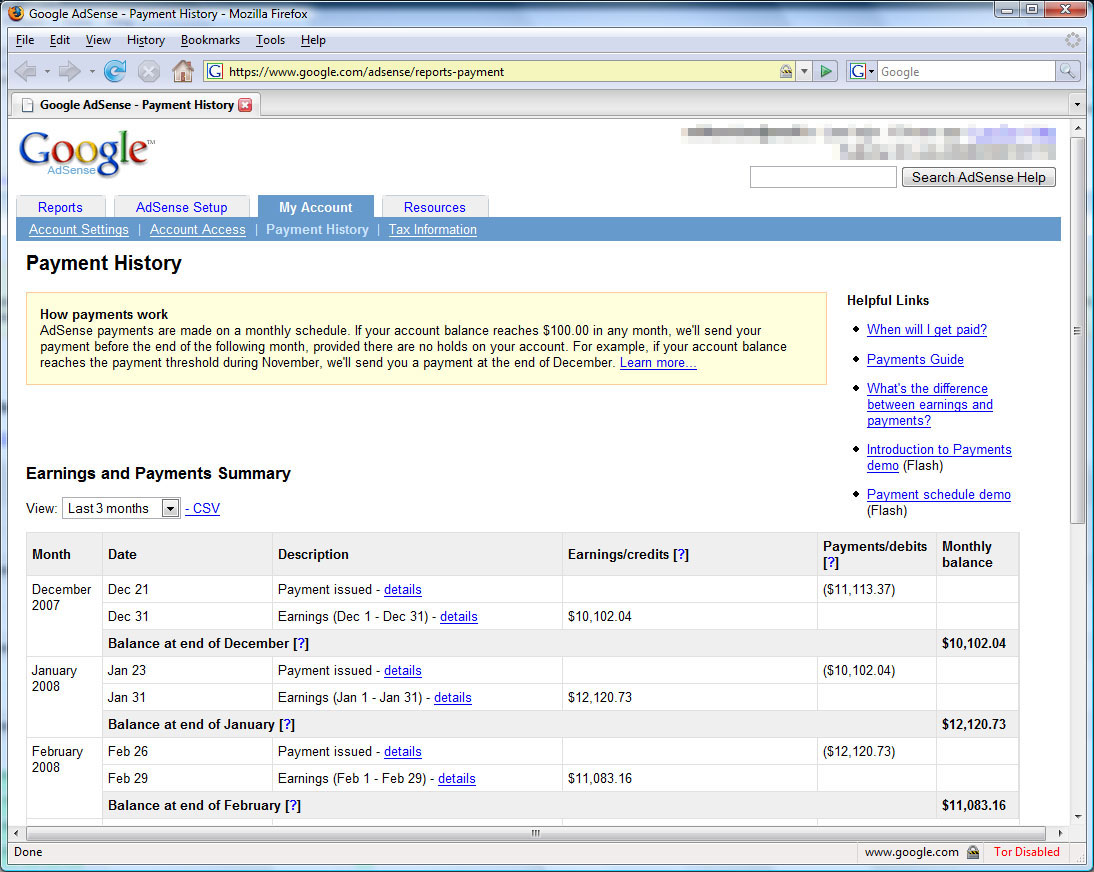Click help mark for Balance at end of December
1094x872 pixels.
(301, 643)
